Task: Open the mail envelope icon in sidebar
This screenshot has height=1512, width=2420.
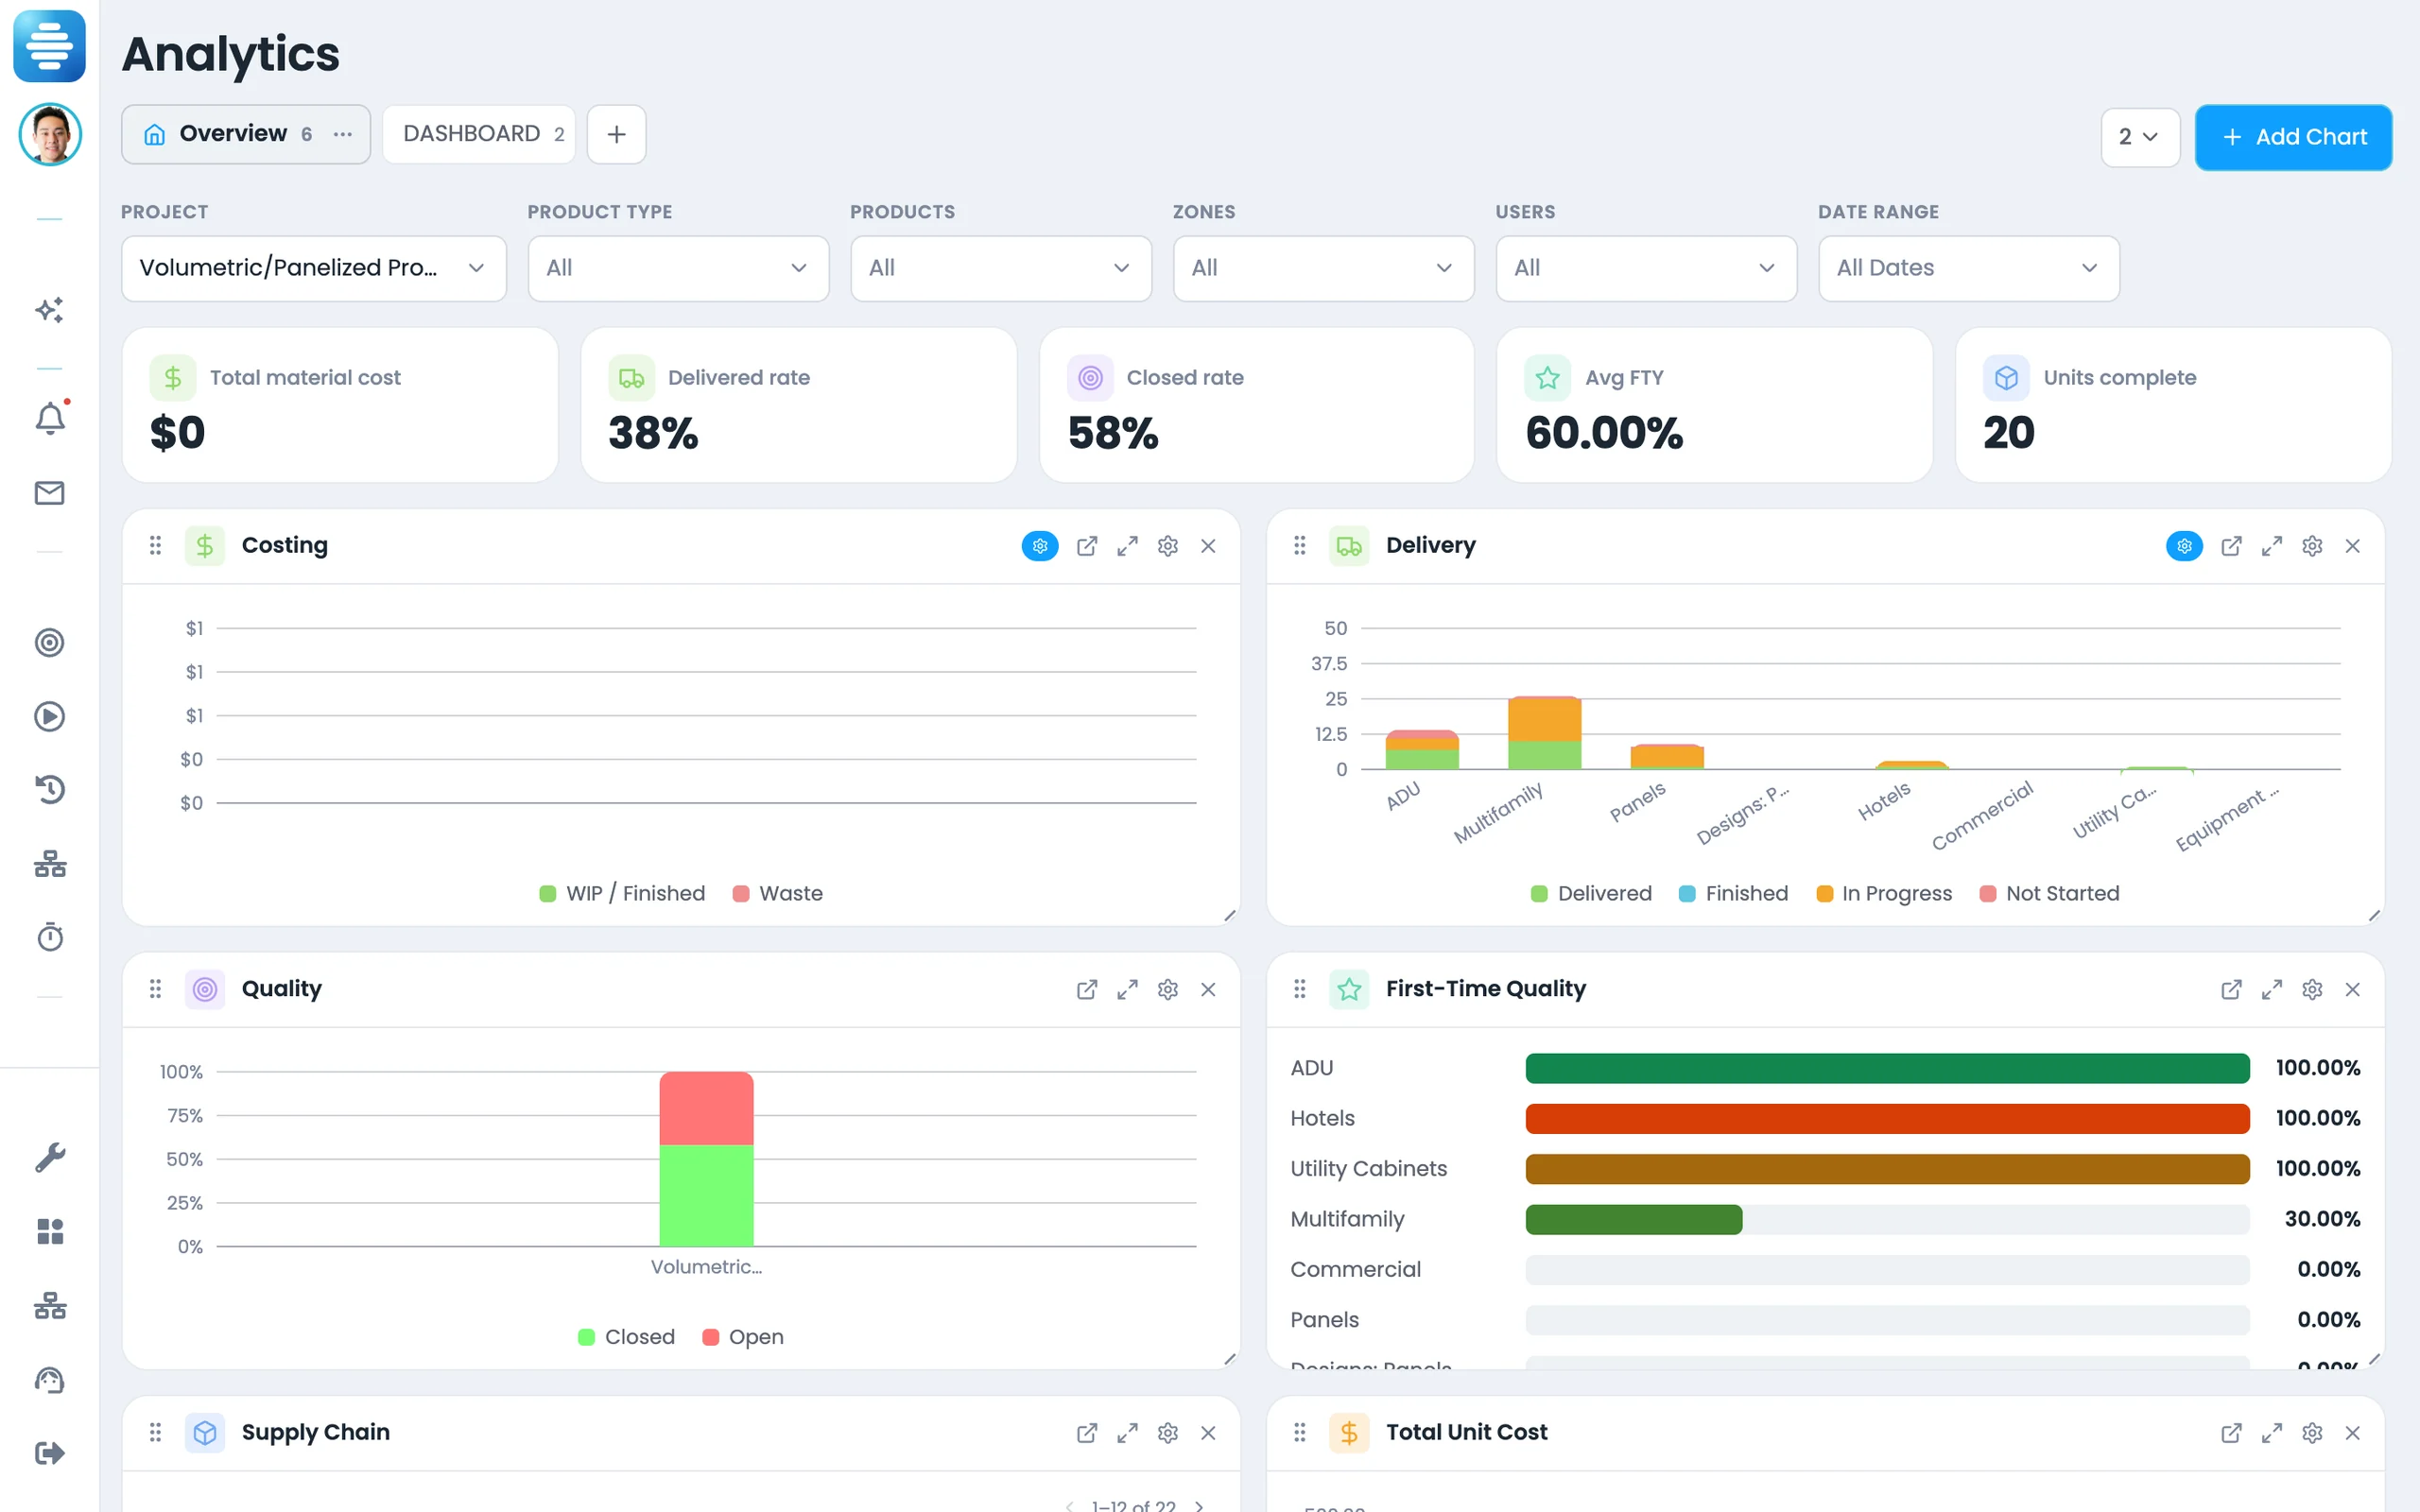Action: (50, 492)
